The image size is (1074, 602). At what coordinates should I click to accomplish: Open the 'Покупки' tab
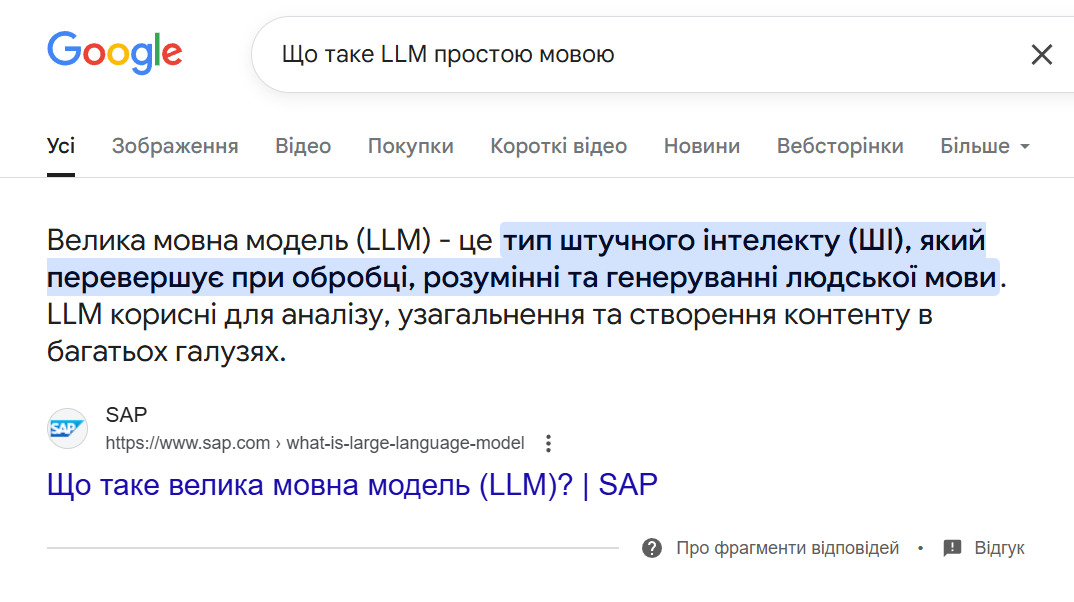click(x=410, y=146)
